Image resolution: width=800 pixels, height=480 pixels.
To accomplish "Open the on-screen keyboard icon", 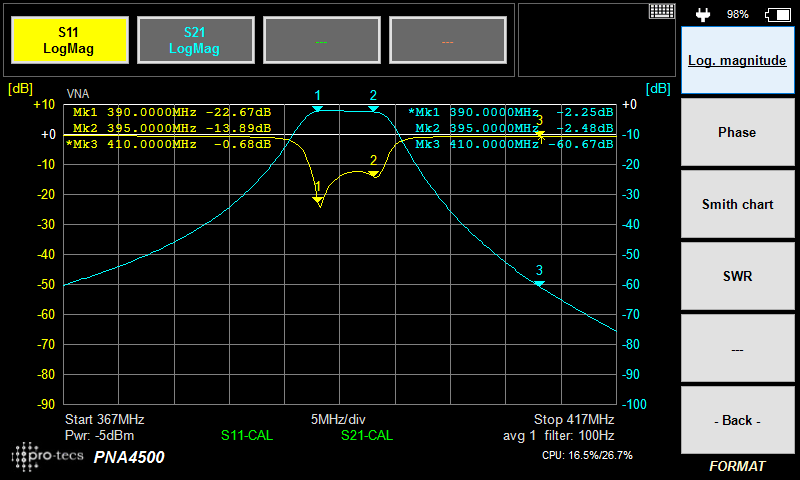I will coord(662,11).
